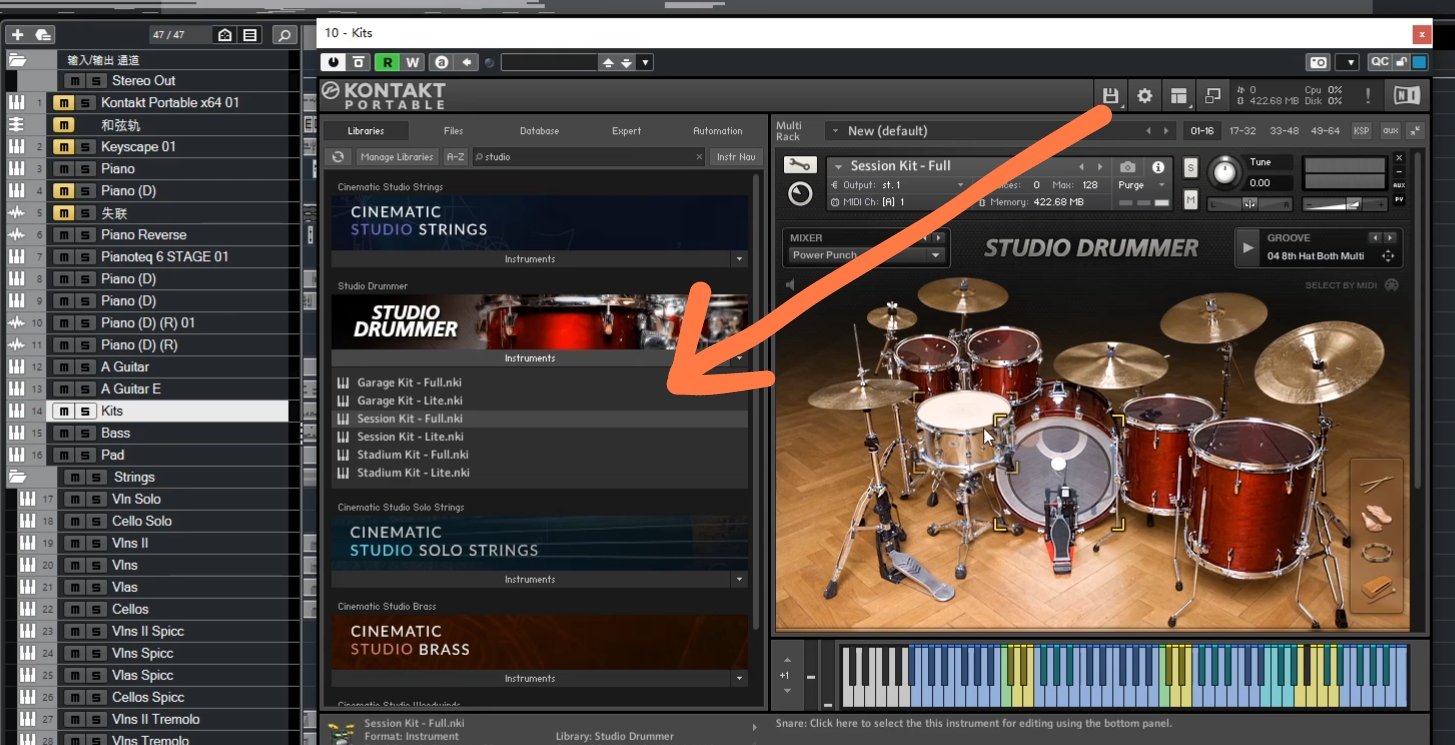Click the studio search input field
Screen dimensions: 1455x745
[x=588, y=157]
